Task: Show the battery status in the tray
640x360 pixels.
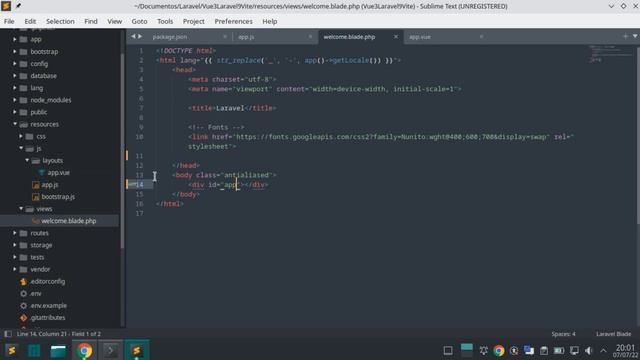Action: (559, 351)
